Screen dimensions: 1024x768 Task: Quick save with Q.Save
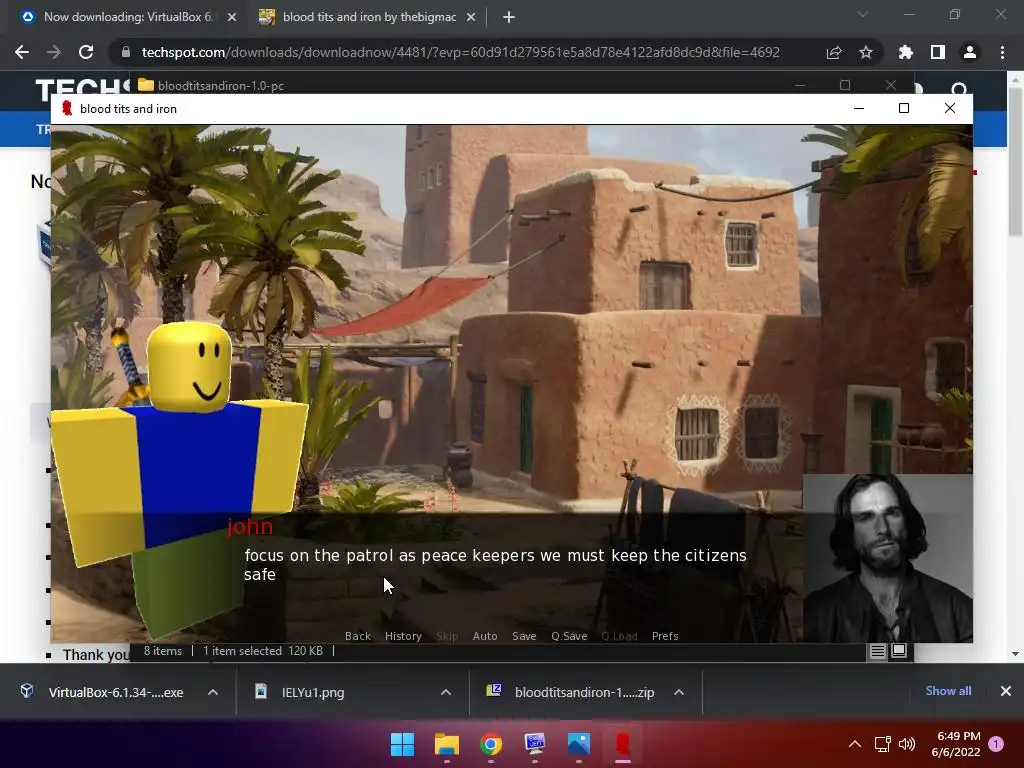[x=569, y=636]
